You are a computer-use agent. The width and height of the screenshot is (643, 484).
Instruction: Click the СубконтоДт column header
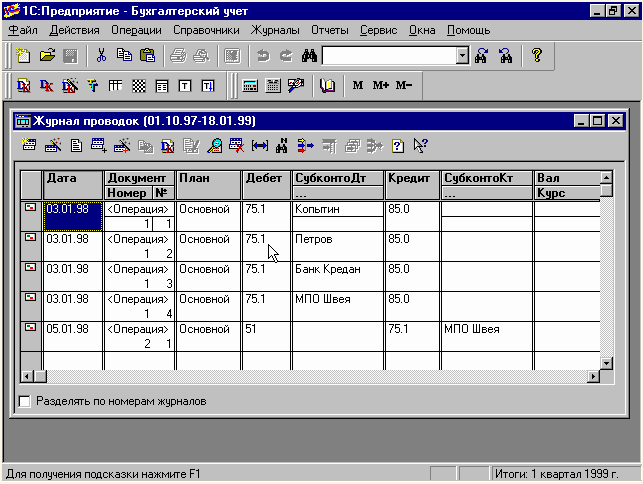[x=336, y=178]
